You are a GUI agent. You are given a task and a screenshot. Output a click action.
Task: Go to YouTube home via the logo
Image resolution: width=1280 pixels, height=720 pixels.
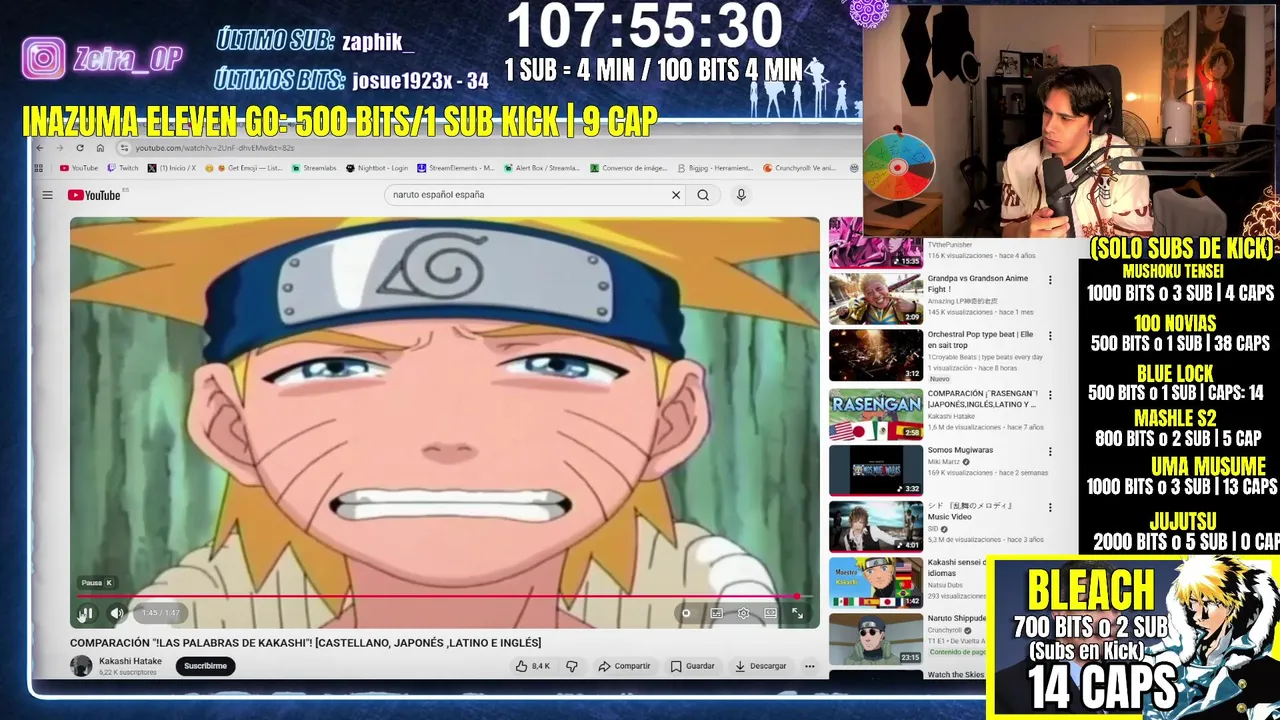click(95, 195)
